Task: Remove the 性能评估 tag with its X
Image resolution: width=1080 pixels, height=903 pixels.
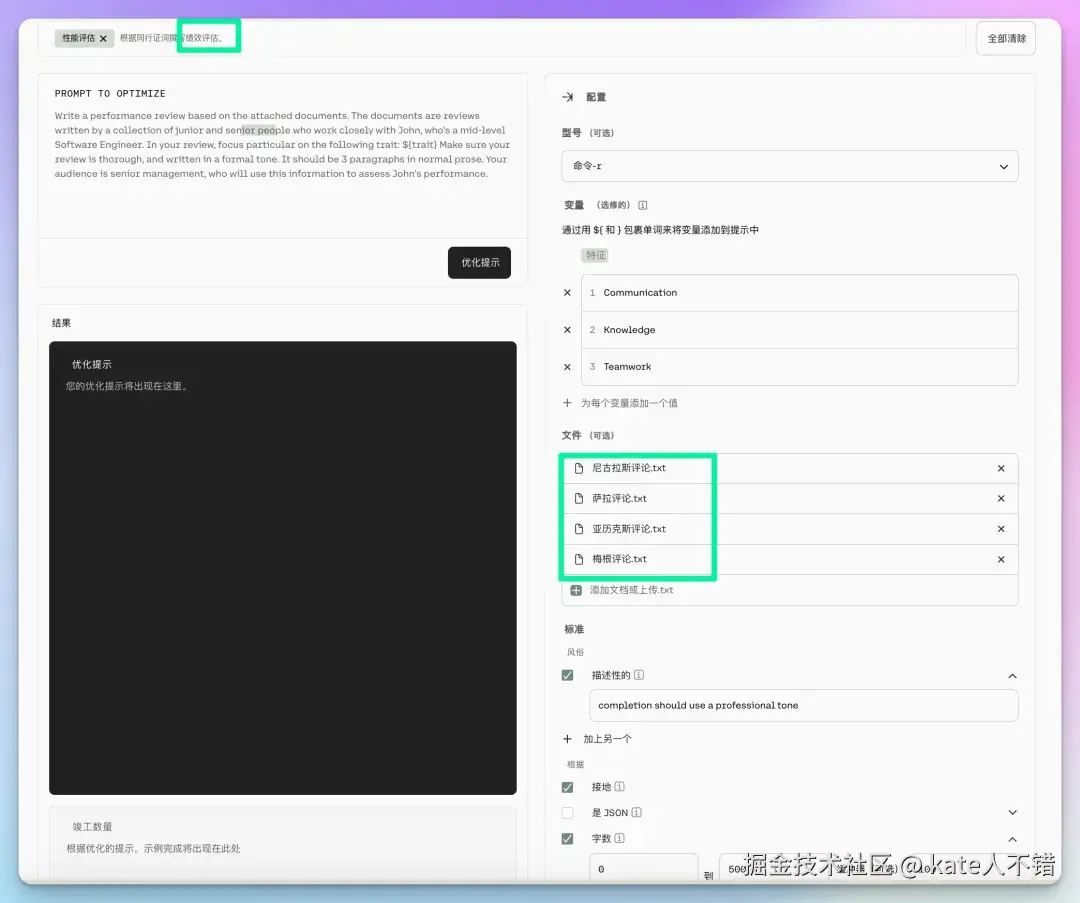Action: pyautogui.click(x=103, y=39)
